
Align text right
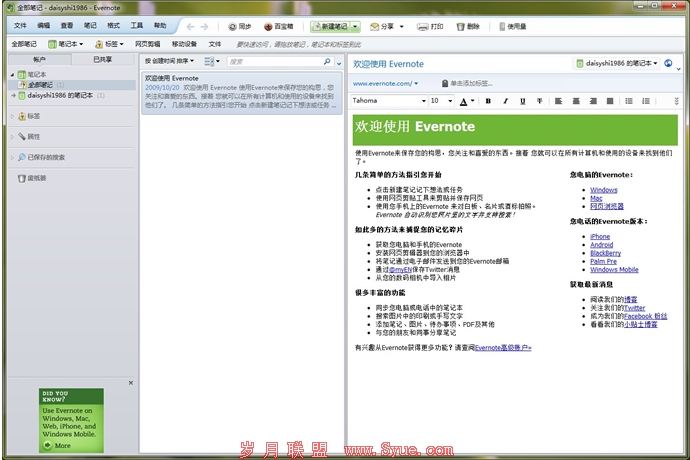point(593,101)
